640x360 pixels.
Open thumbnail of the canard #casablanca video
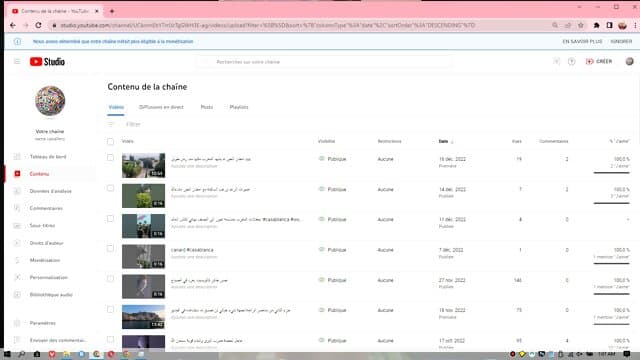143,256
